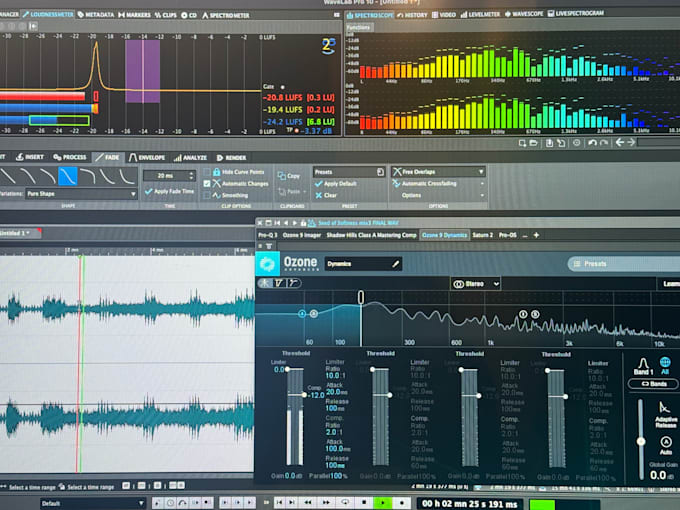Viewport: 680px width, 510px height.
Task: Click the loudness meter 25 logo icon
Action: click(x=328, y=46)
